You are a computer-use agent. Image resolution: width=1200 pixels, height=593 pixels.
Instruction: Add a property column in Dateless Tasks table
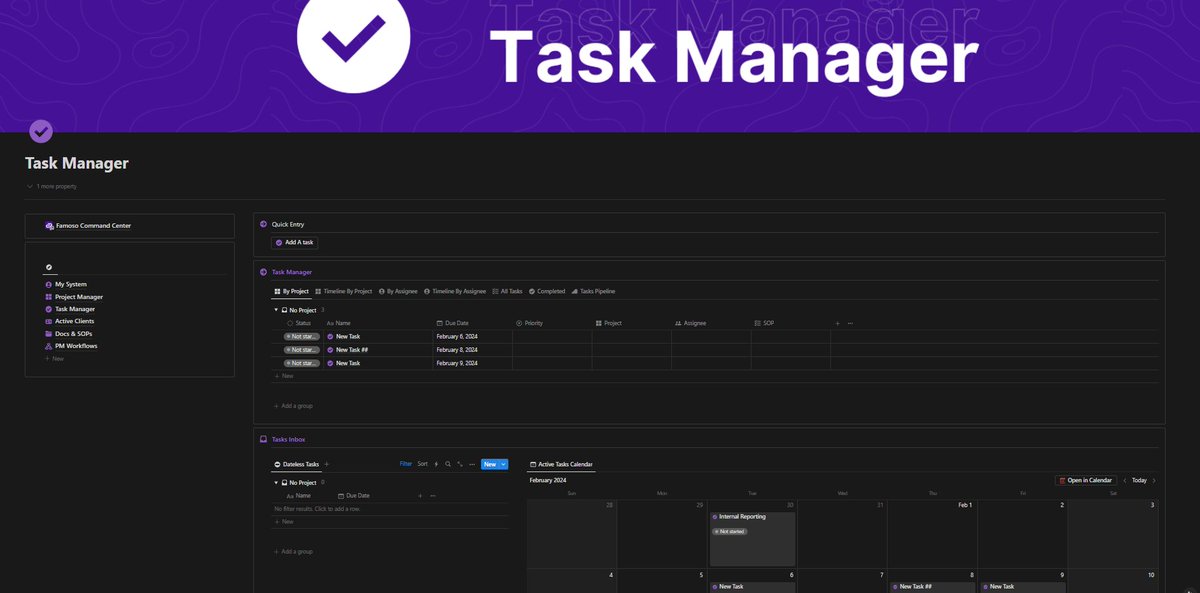point(420,495)
